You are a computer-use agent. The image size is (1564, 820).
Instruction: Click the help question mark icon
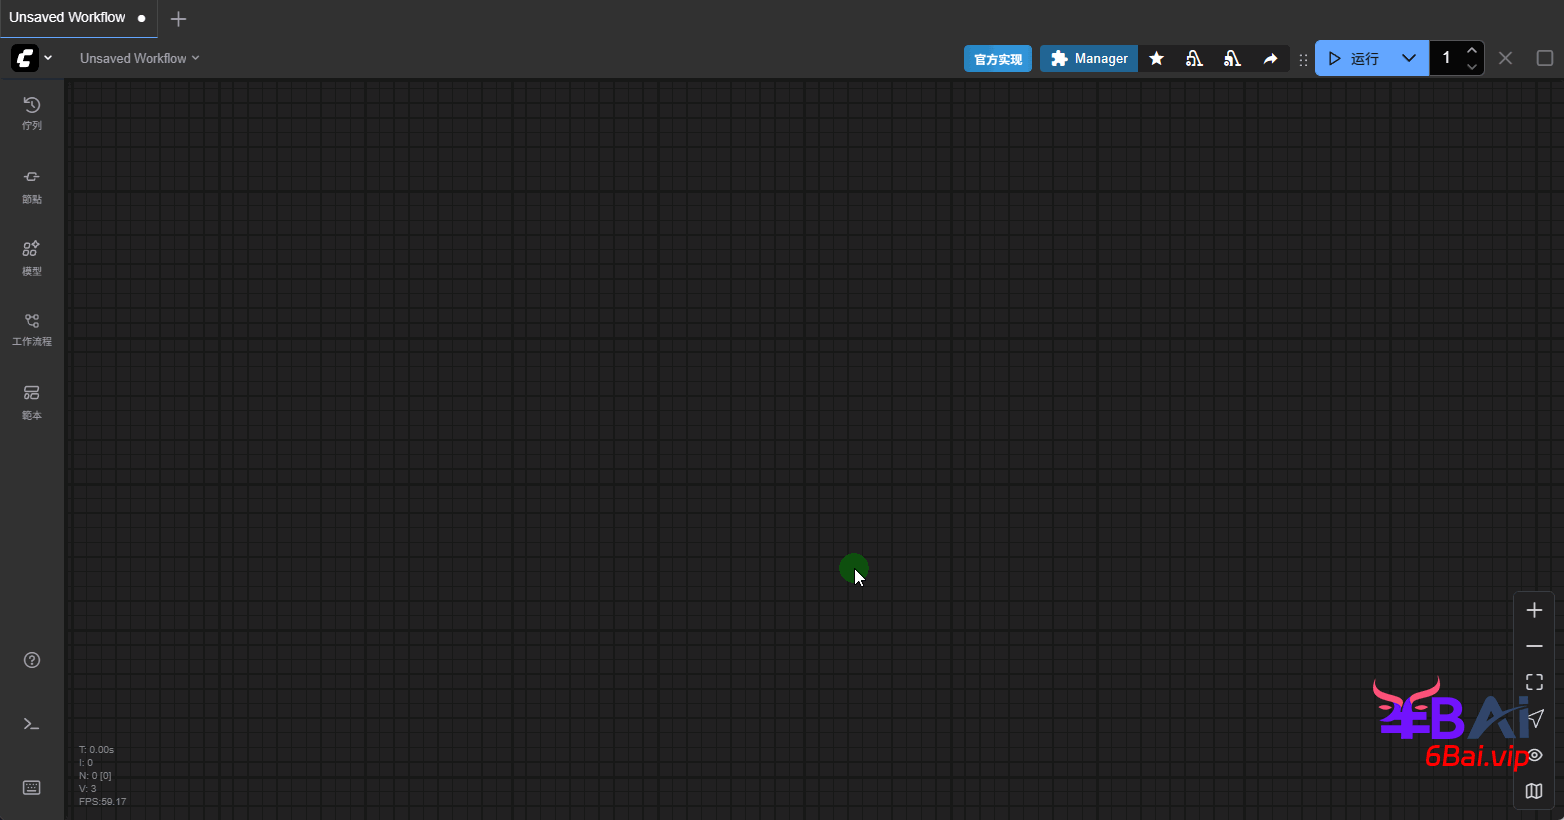click(32, 660)
